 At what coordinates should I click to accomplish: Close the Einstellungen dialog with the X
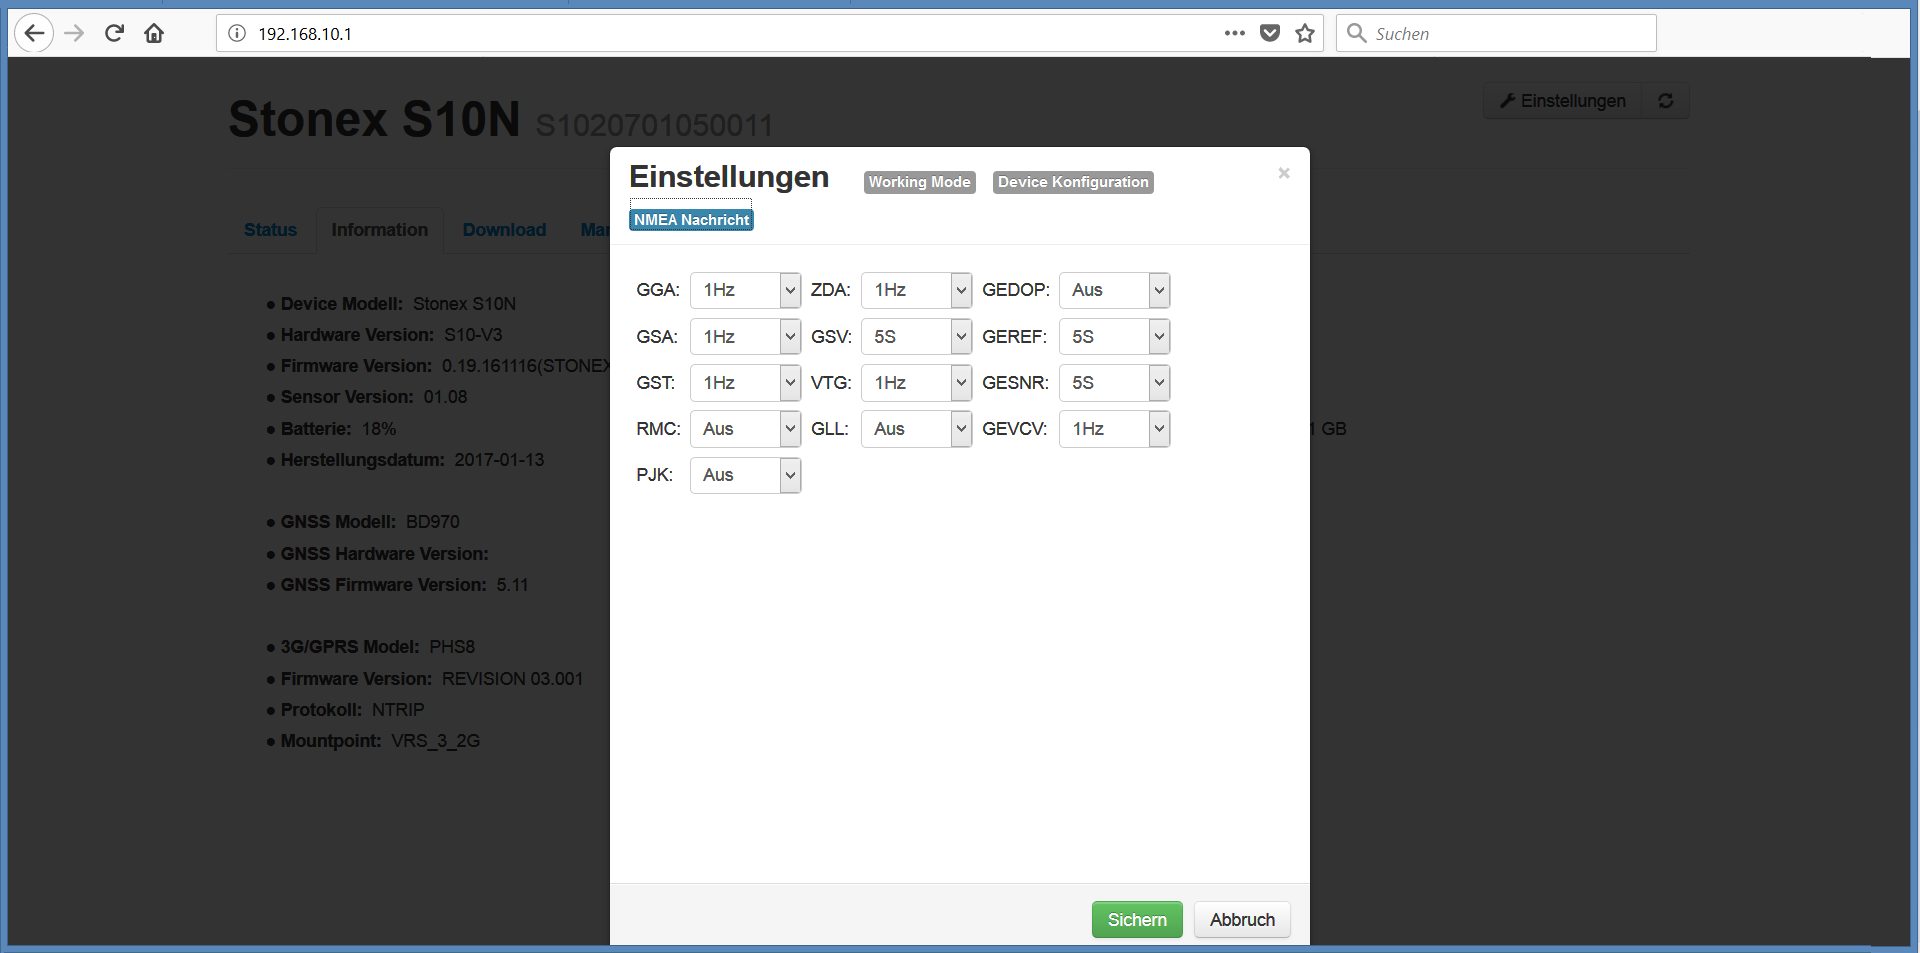pyautogui.click(x=1284, y=173)
